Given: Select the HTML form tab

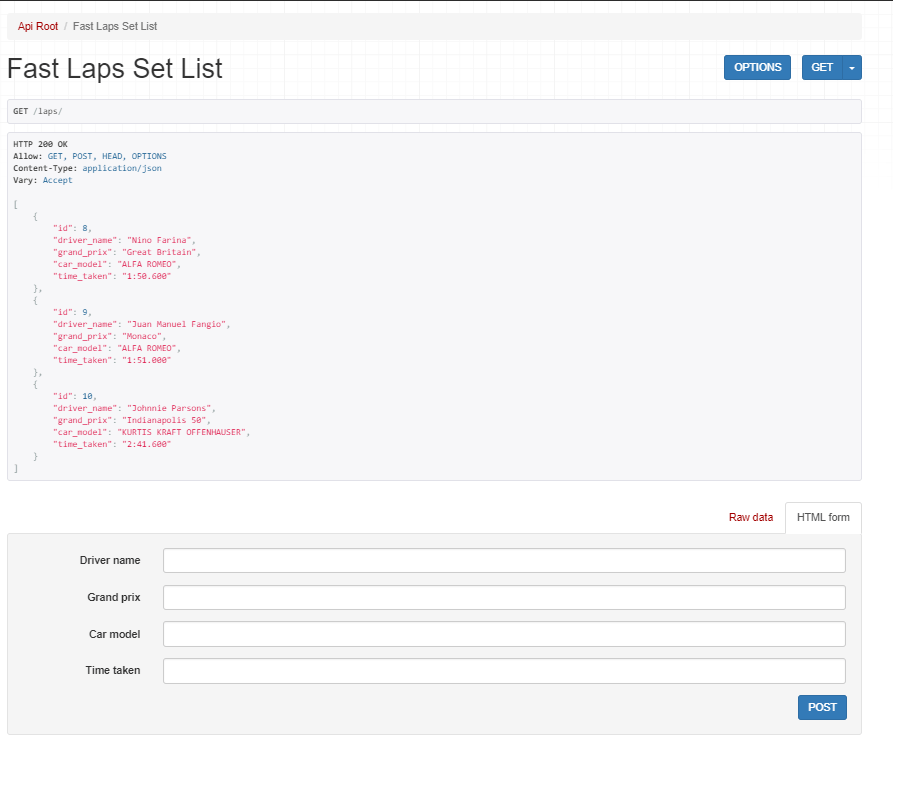Looking at the screenshot, I should click(x=823, y=517).
